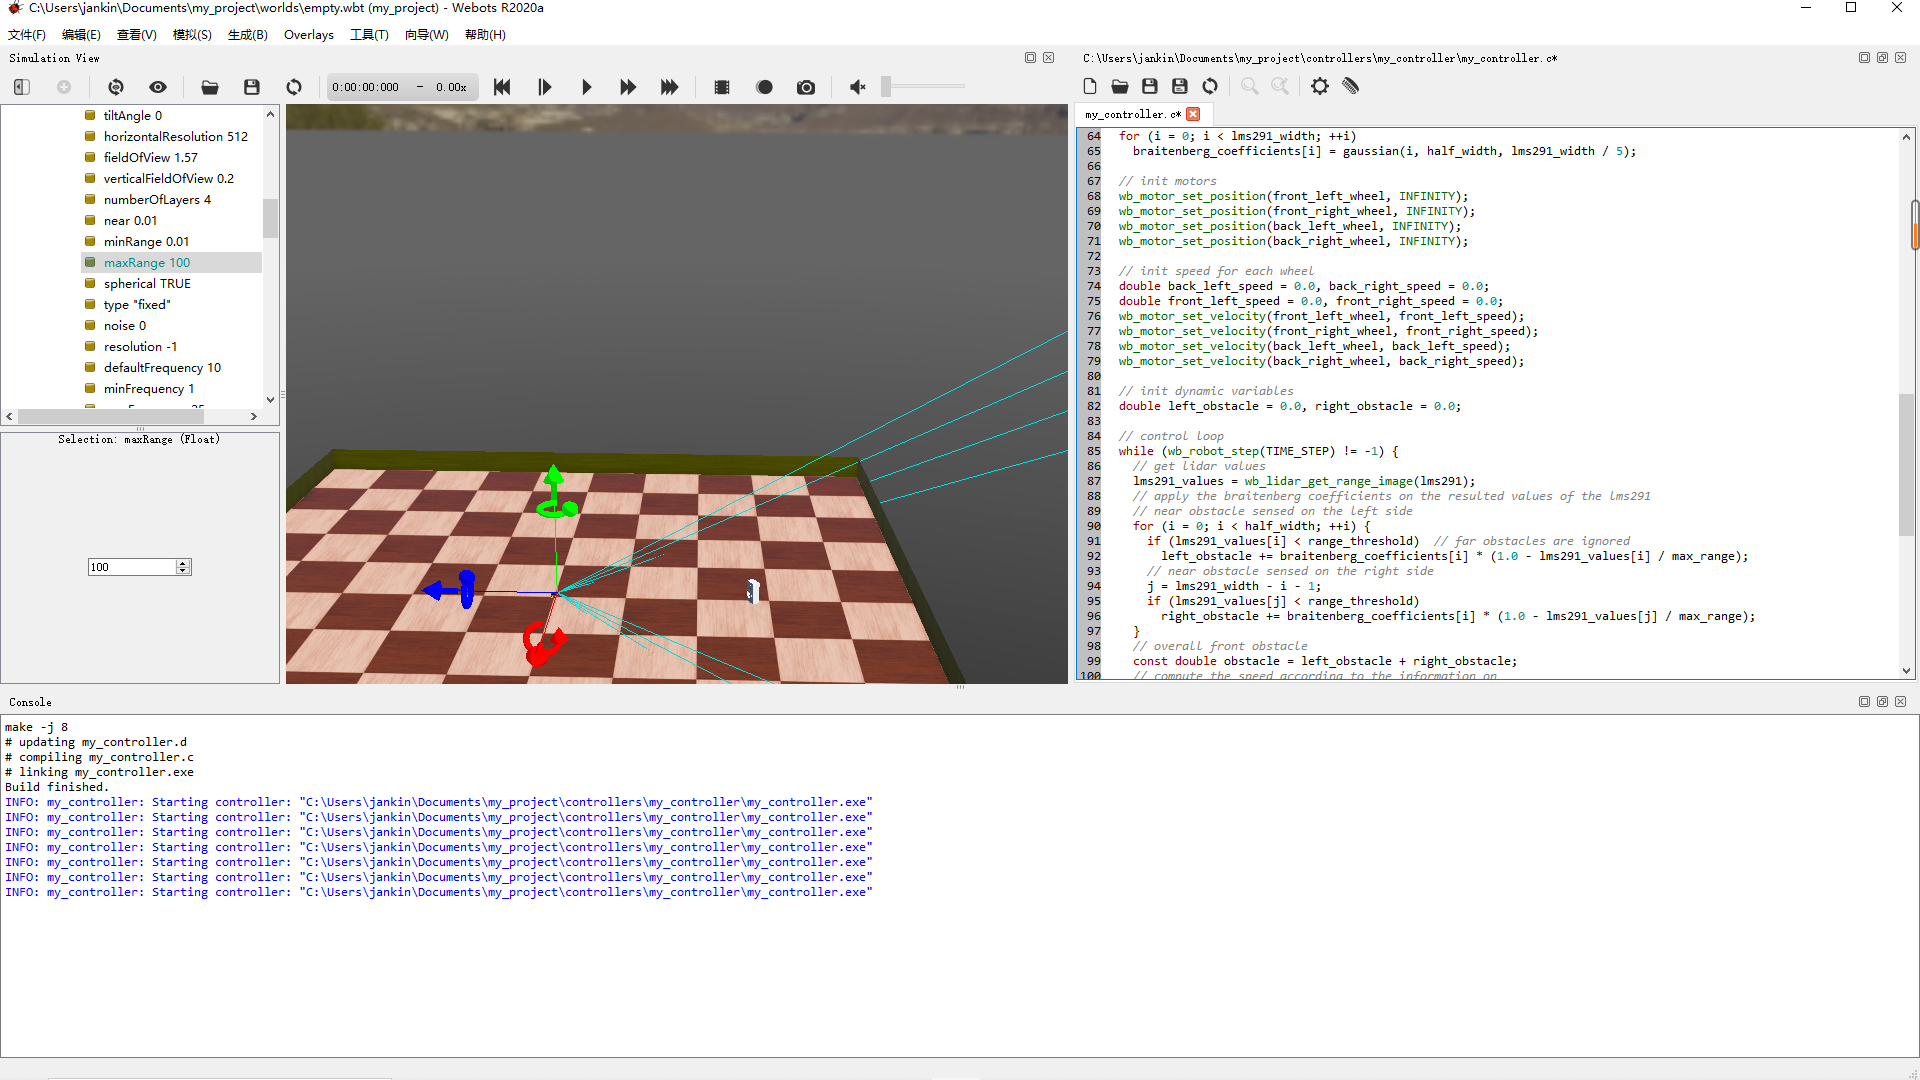Screen dimensions: 1920x1080
Task: Increase maxRange value with spinner up arrow
Action: click(x=183, y=563)
